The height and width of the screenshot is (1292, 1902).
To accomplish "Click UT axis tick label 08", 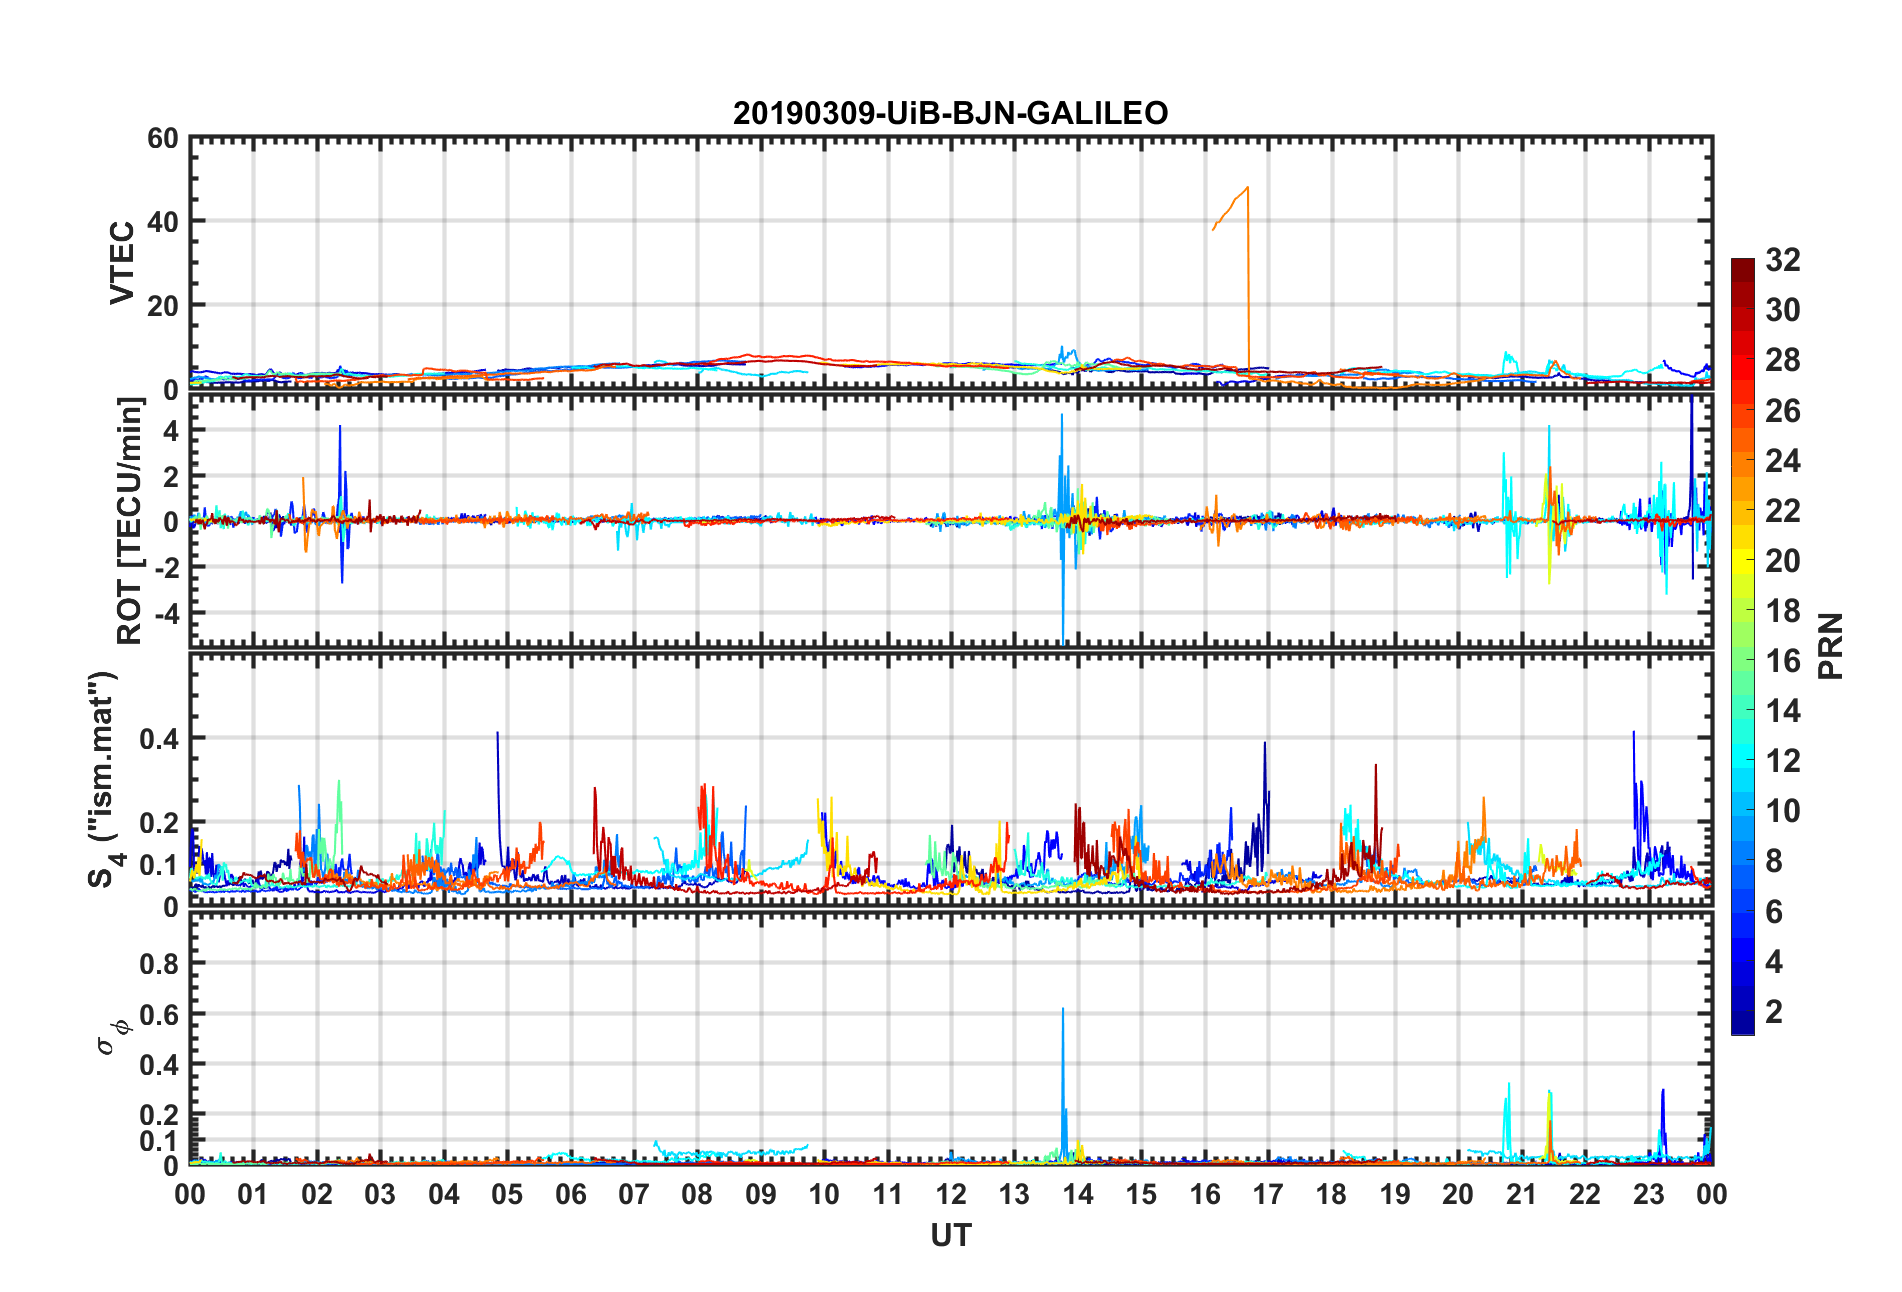I will click(697, 1194).
